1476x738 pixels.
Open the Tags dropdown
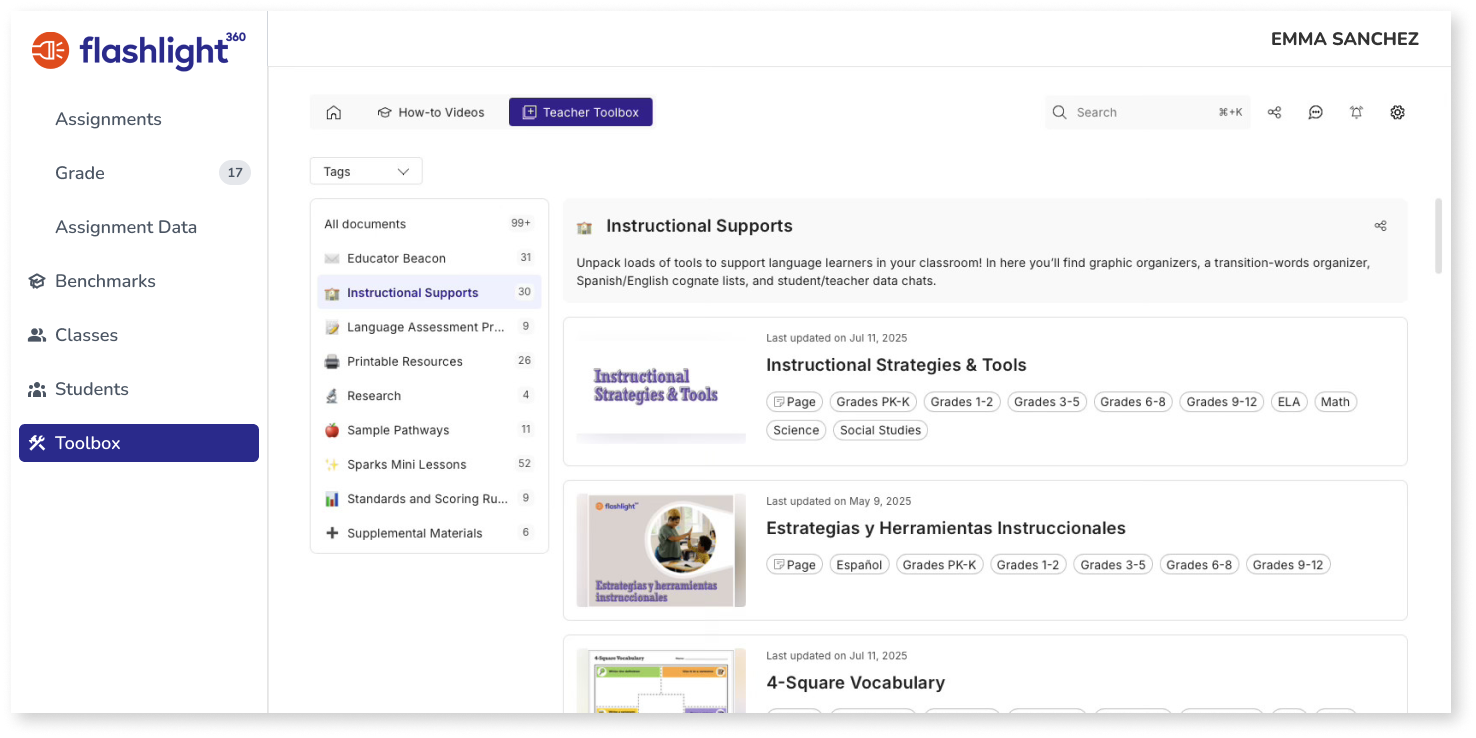click(x=366, y=171)
